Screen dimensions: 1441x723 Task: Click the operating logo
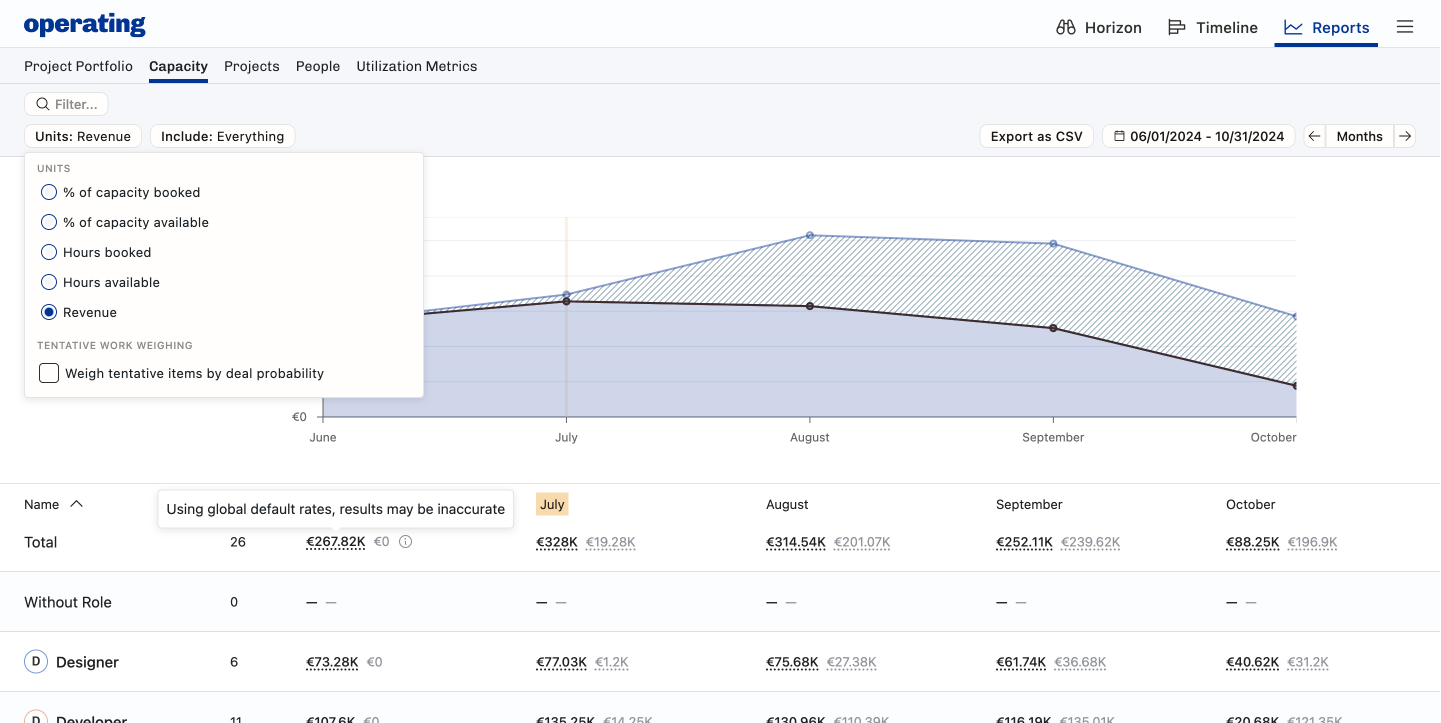[85, 25]
